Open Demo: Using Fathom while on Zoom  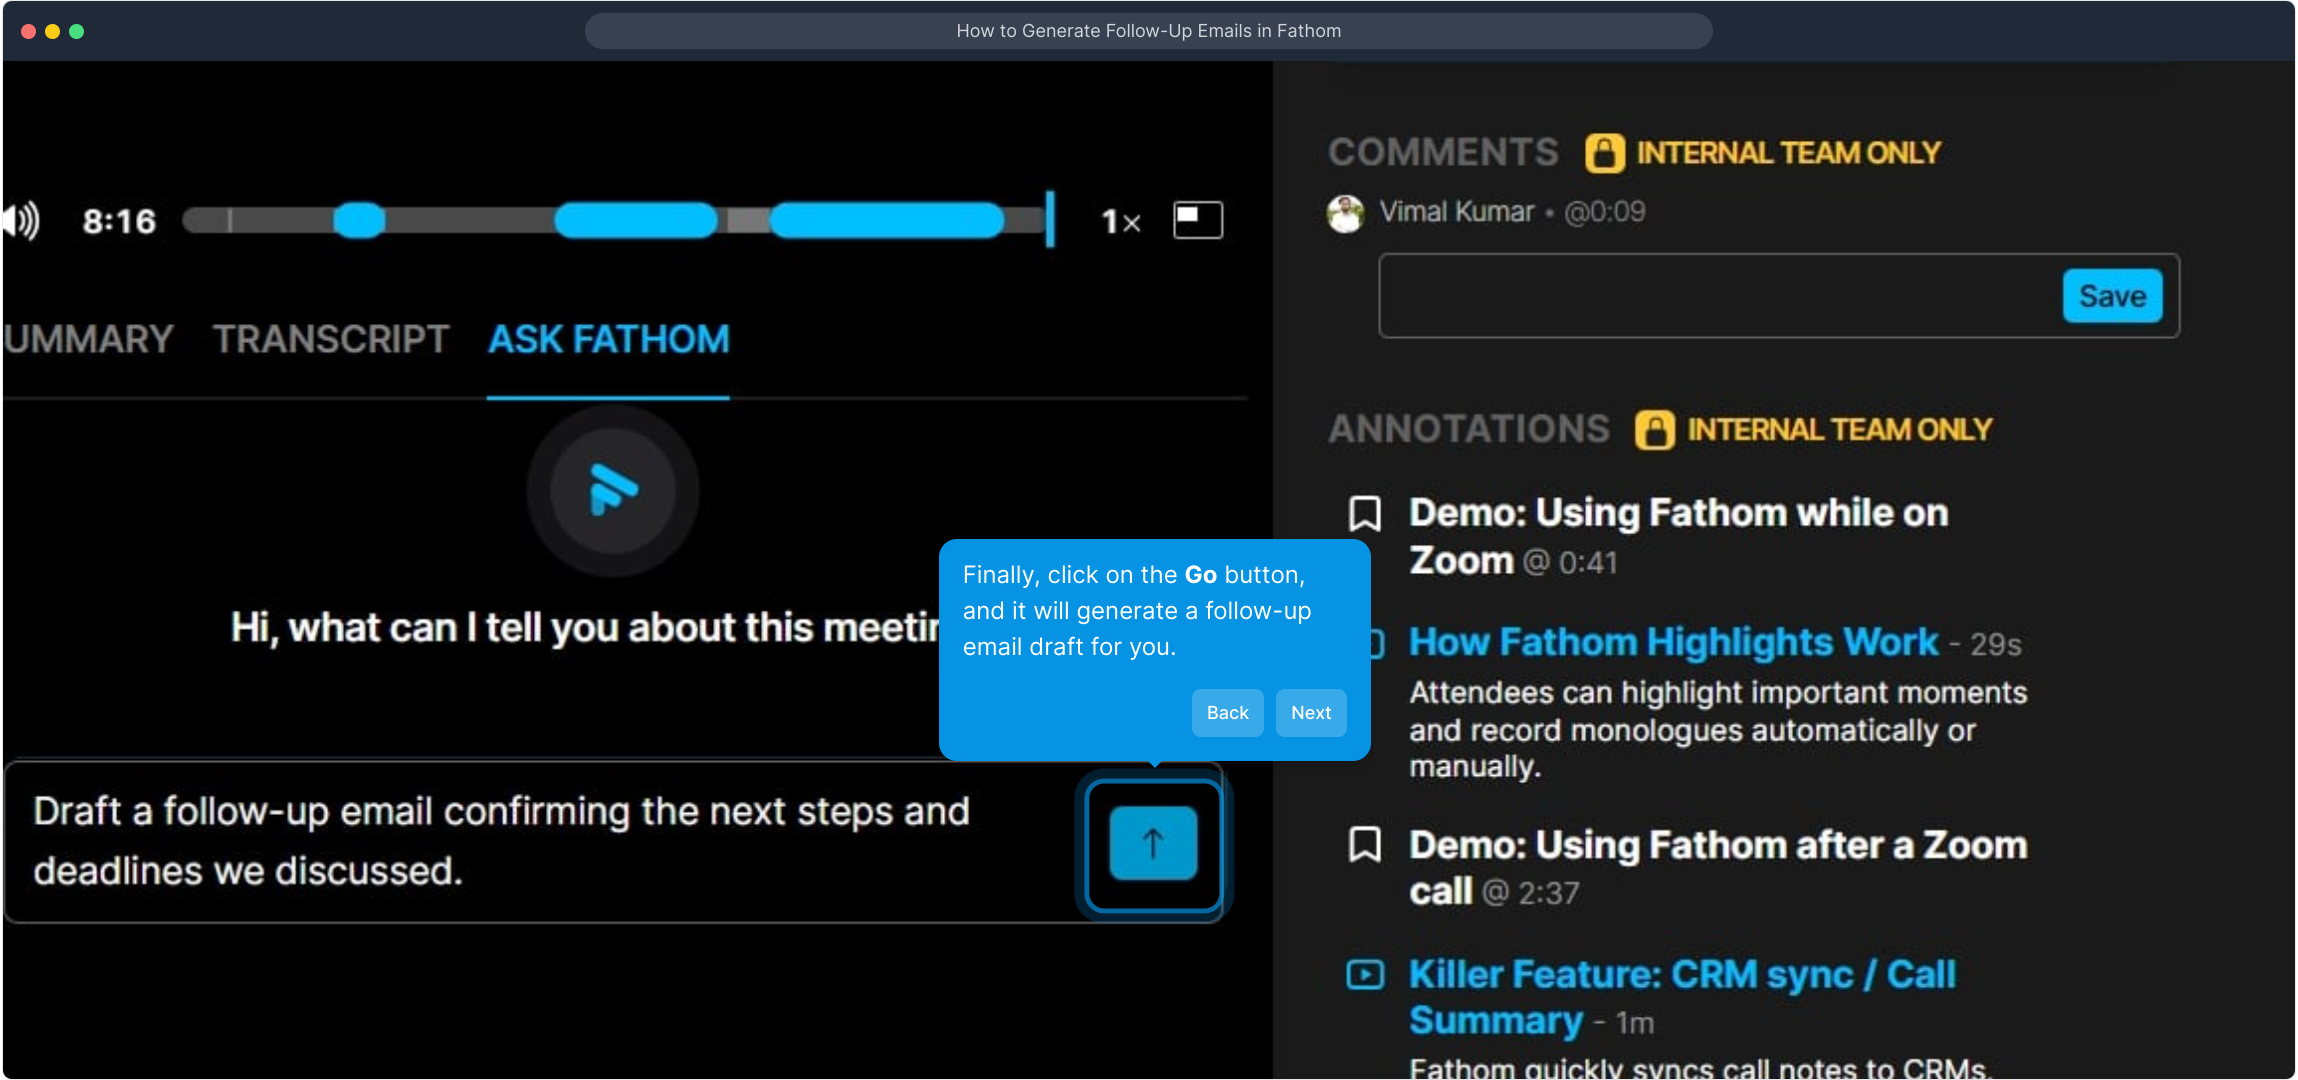click(1678, 536)
